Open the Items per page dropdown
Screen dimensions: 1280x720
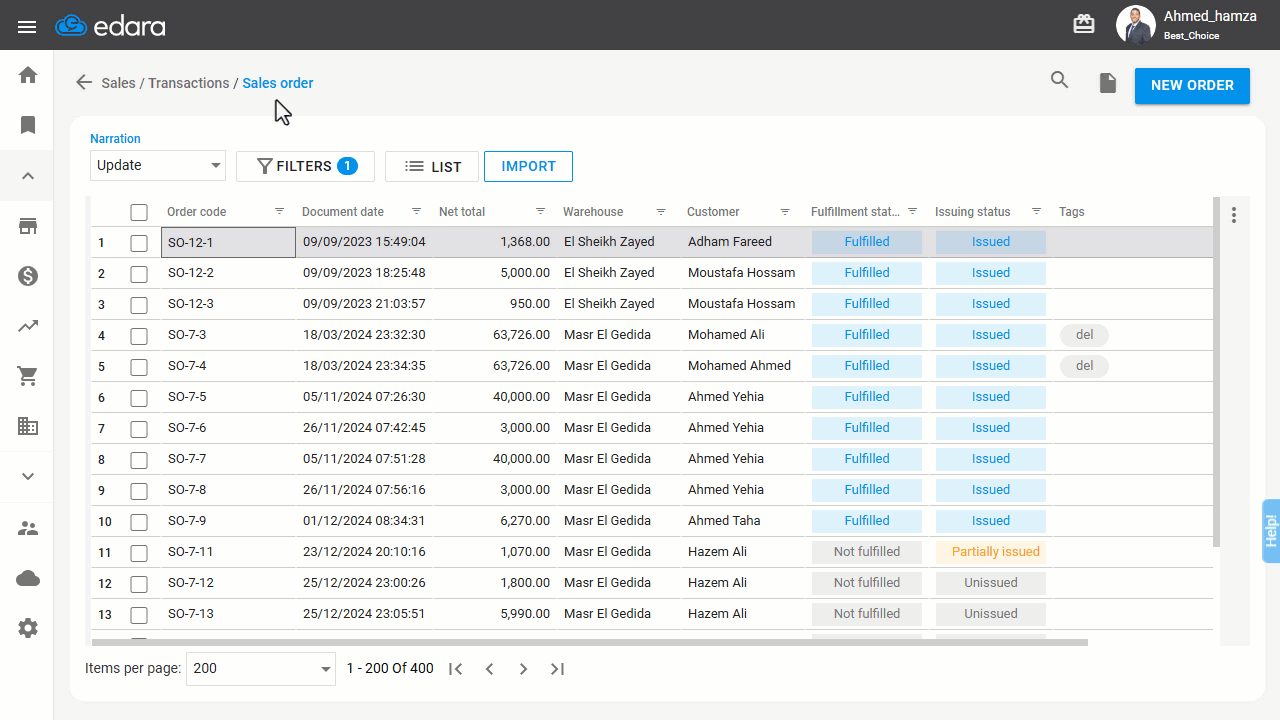261,669
